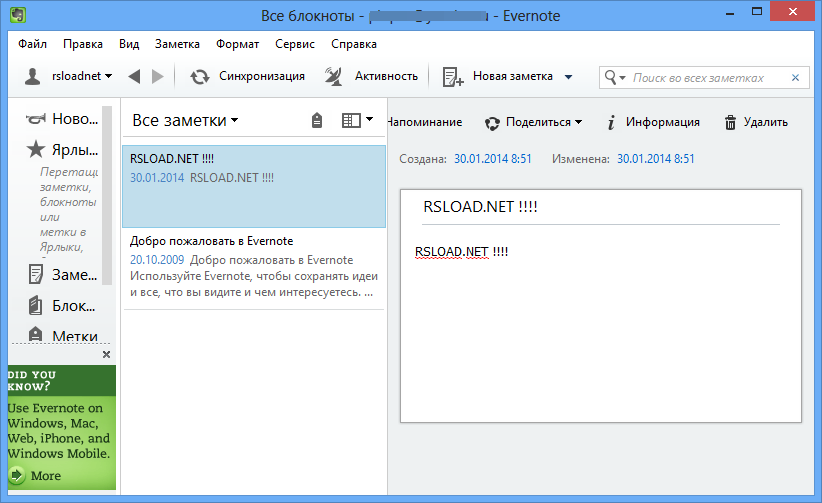Click the note body text RSLOAD.NET !!!!
822x503 pixels.
coord(461,252)
